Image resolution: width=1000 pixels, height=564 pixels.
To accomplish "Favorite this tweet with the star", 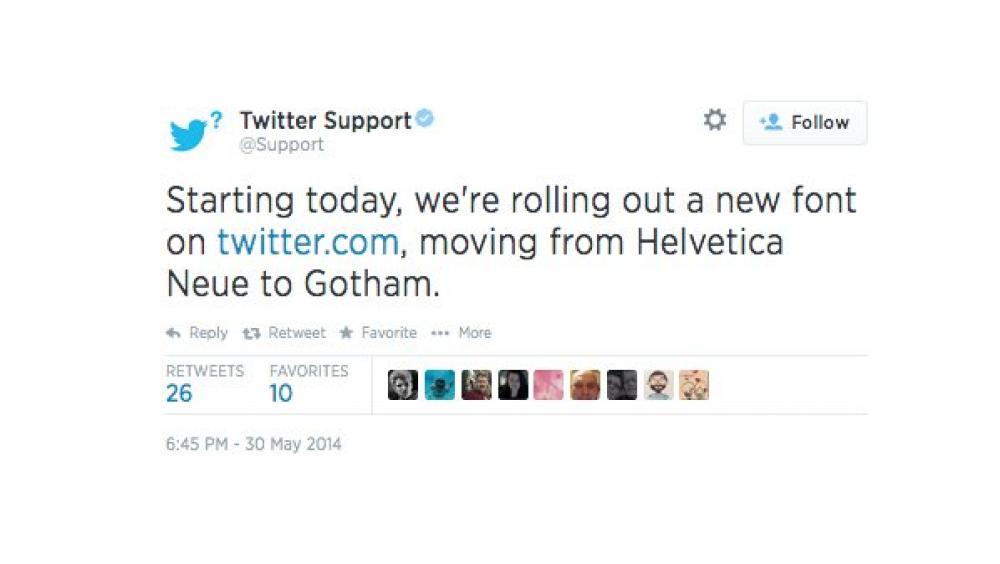I will tap(378, 333).
